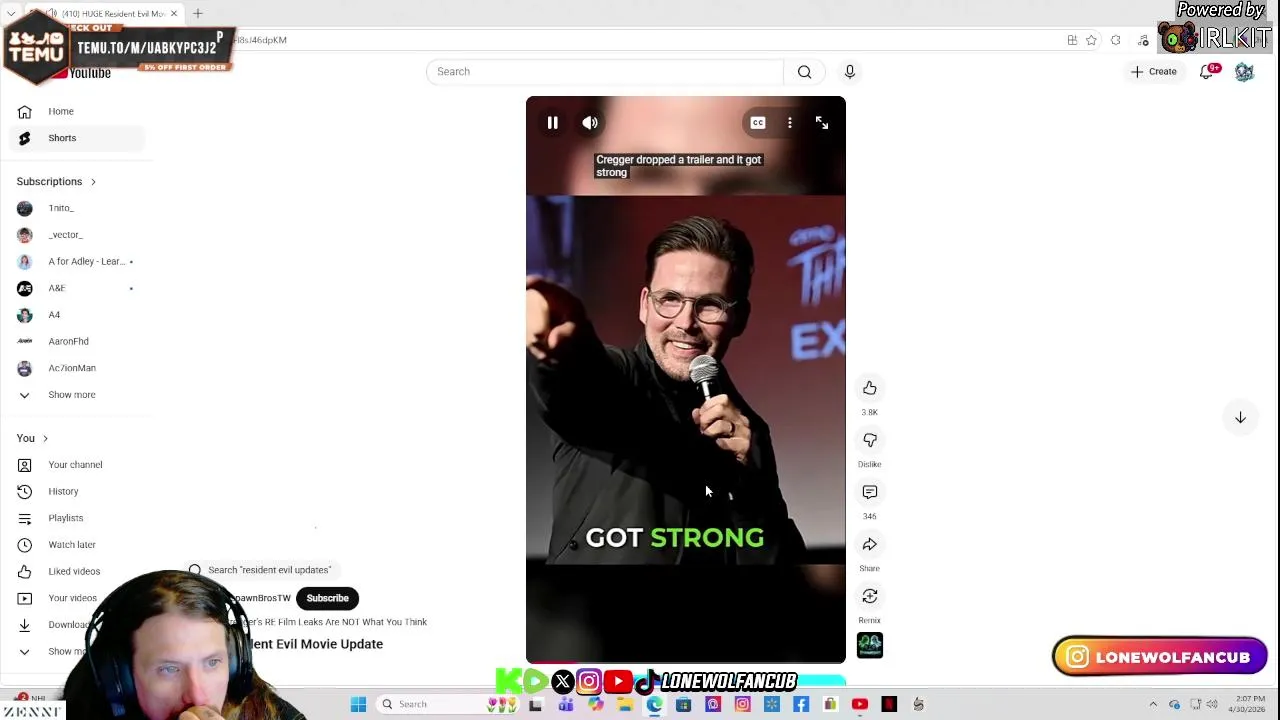
Task: Mute the Short's audio with speaker icon
Action: tap(590, 123)
